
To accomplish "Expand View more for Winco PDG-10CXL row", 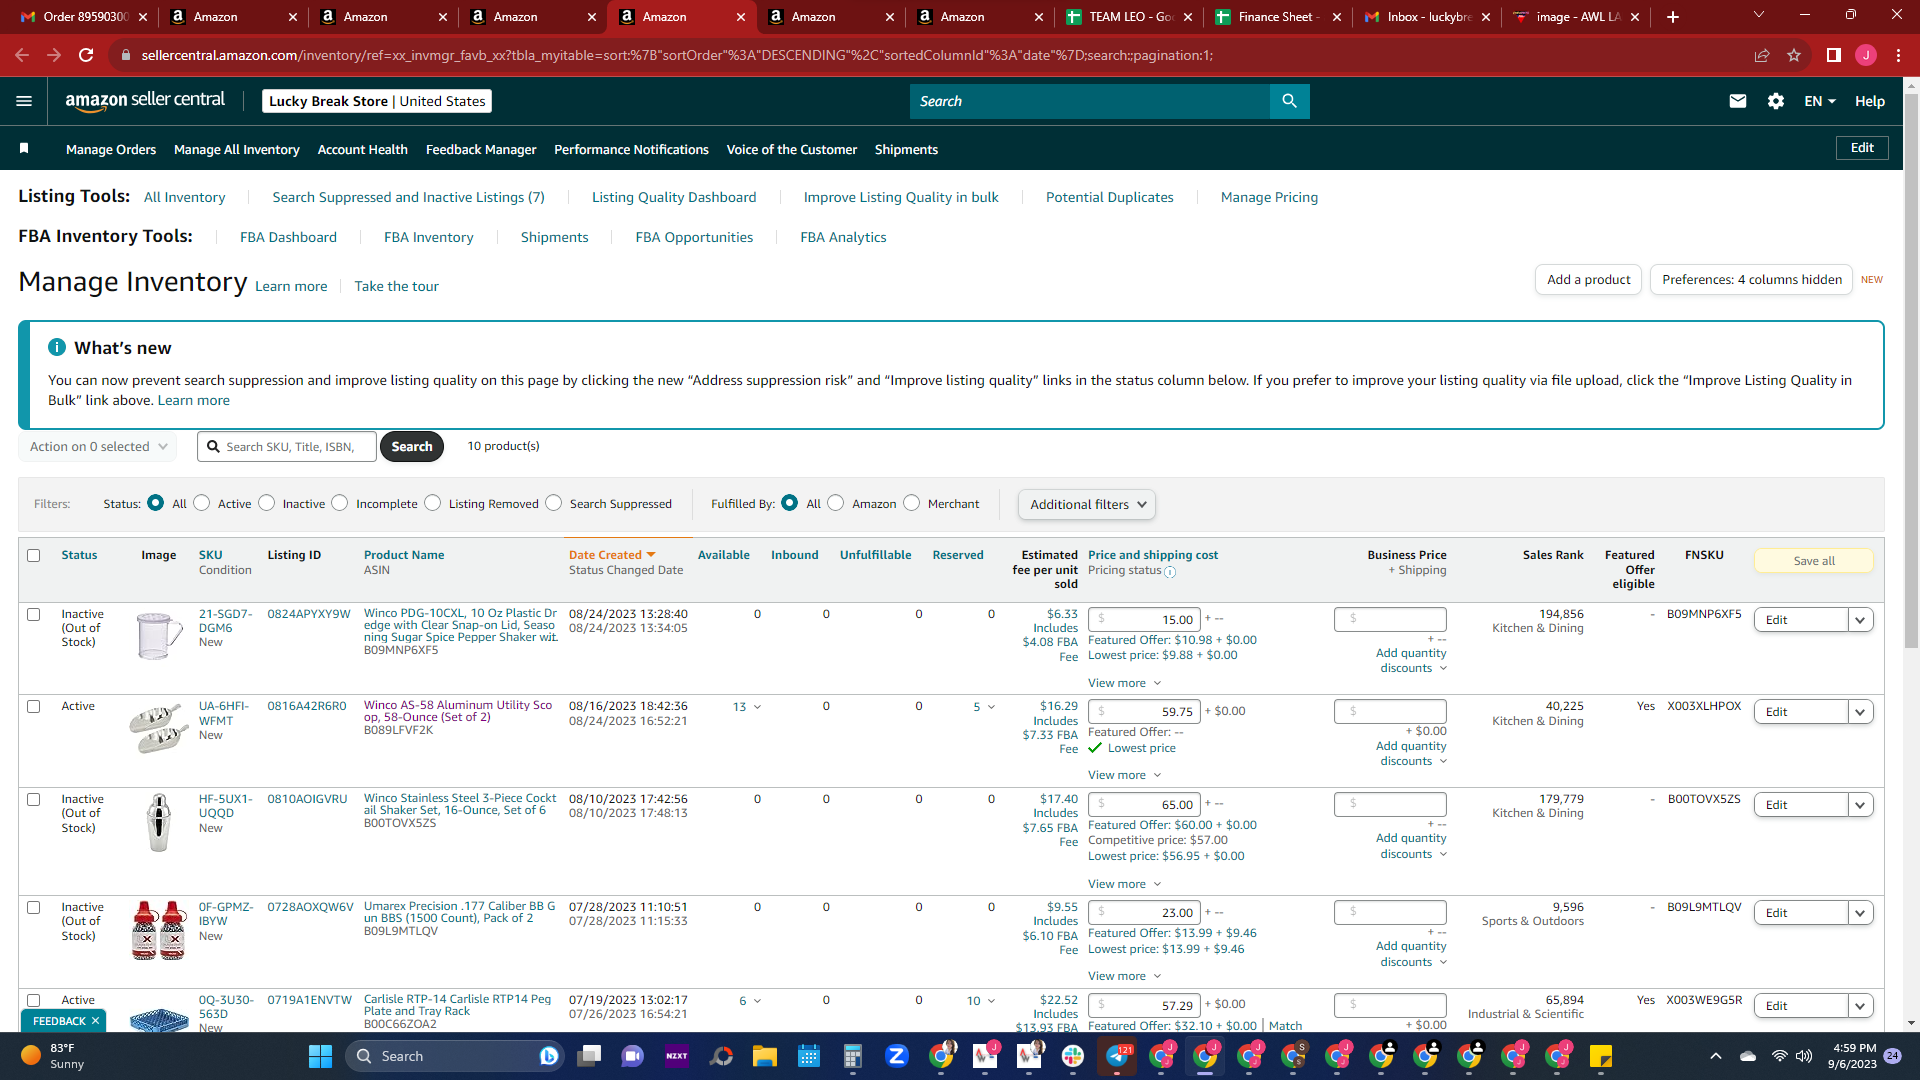I will click(x=1124, y=683).
